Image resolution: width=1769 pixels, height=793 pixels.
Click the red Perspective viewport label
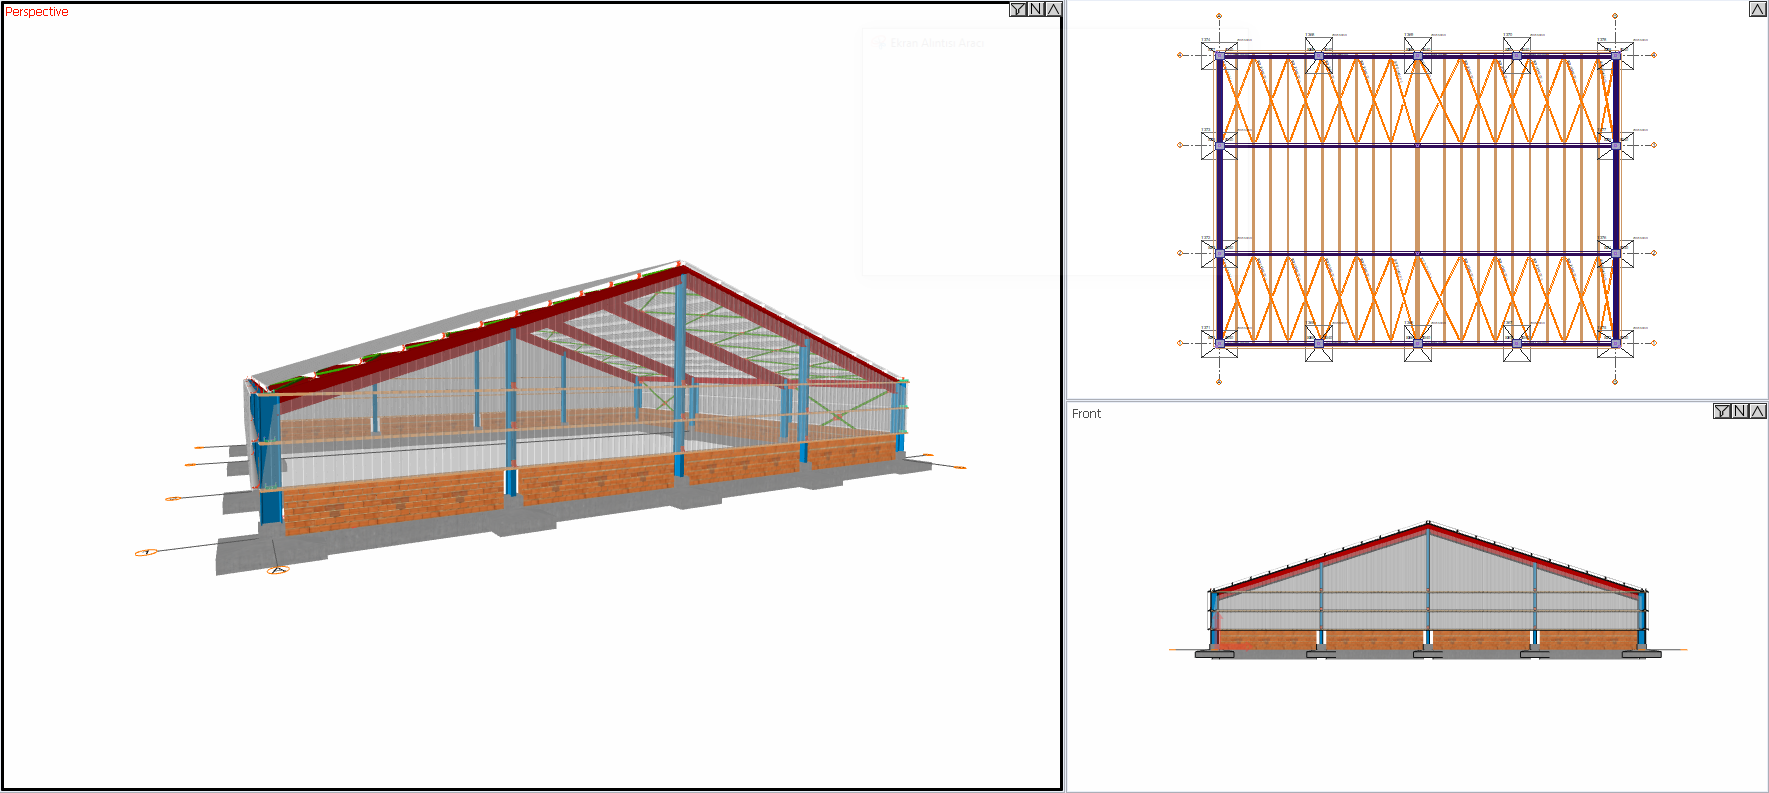pos(37,12)
